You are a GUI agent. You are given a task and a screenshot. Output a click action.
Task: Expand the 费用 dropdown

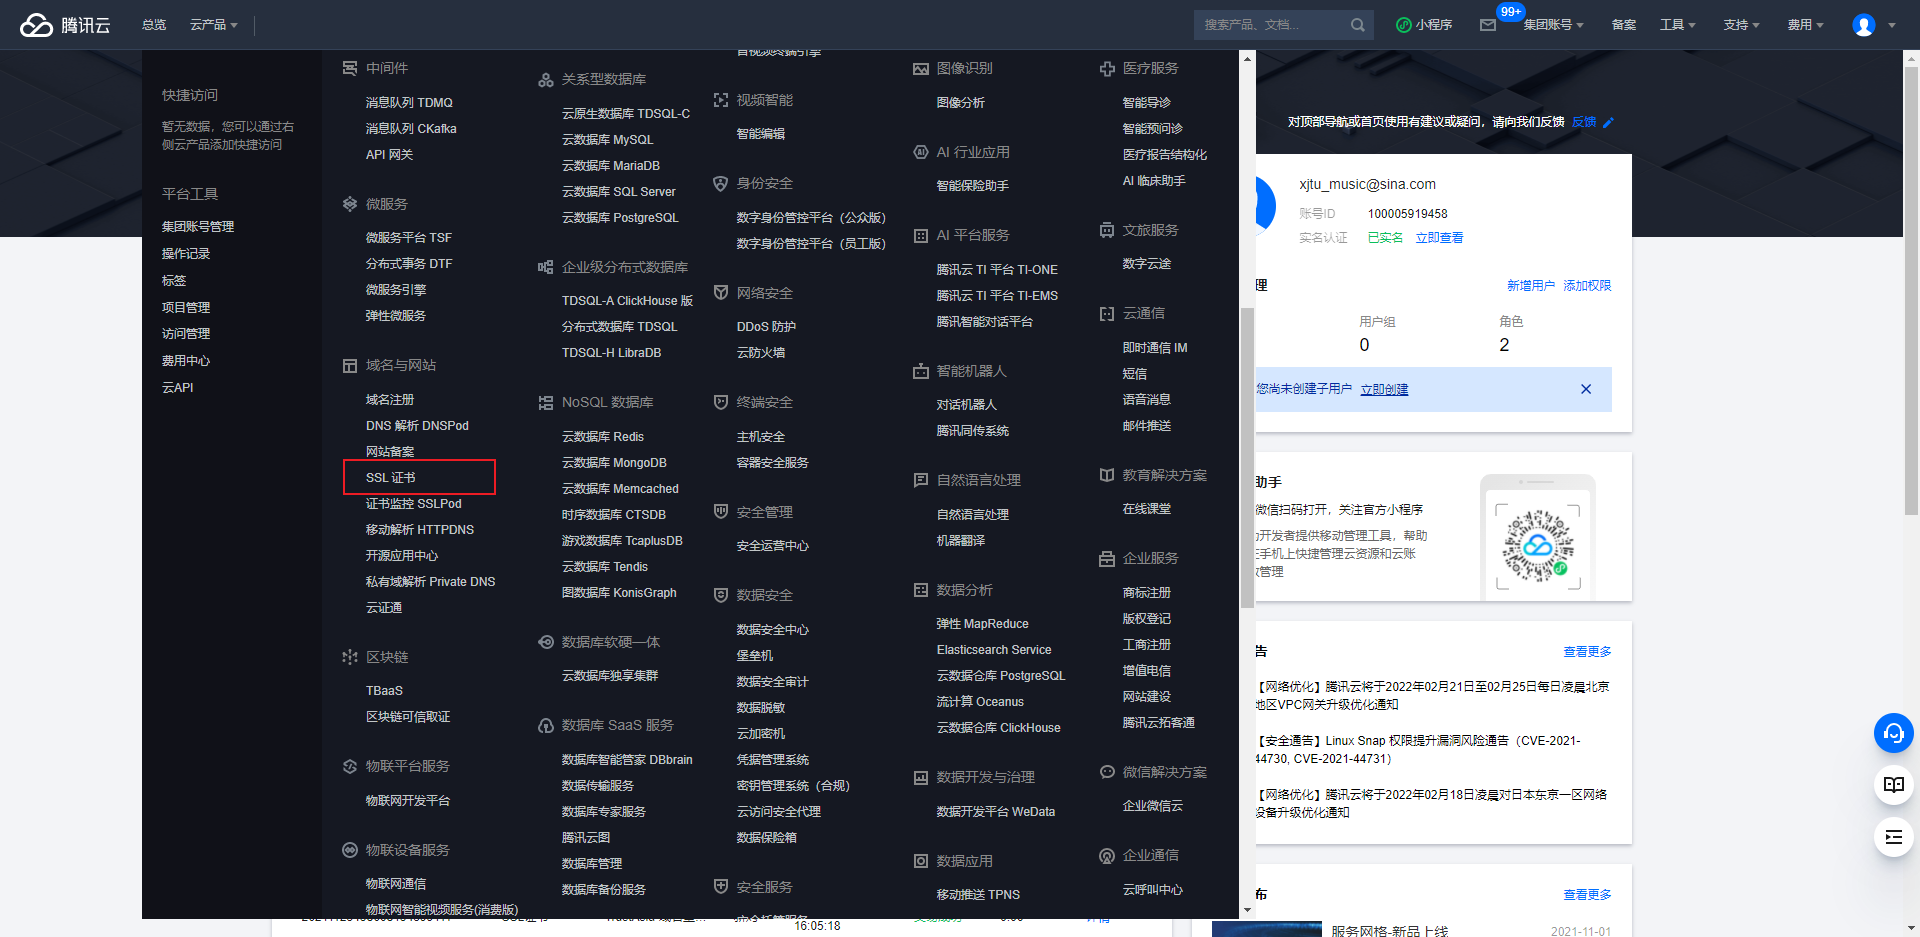pyautogui.click(x=1806, y=25)
